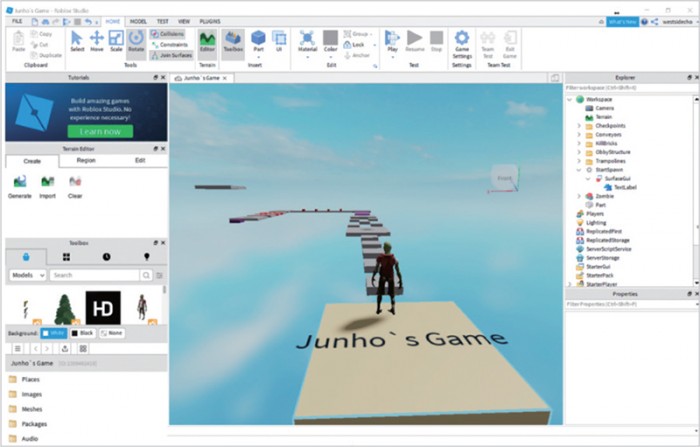Set preview background to Black
The image size is (700, 447).
click(83, 333)
